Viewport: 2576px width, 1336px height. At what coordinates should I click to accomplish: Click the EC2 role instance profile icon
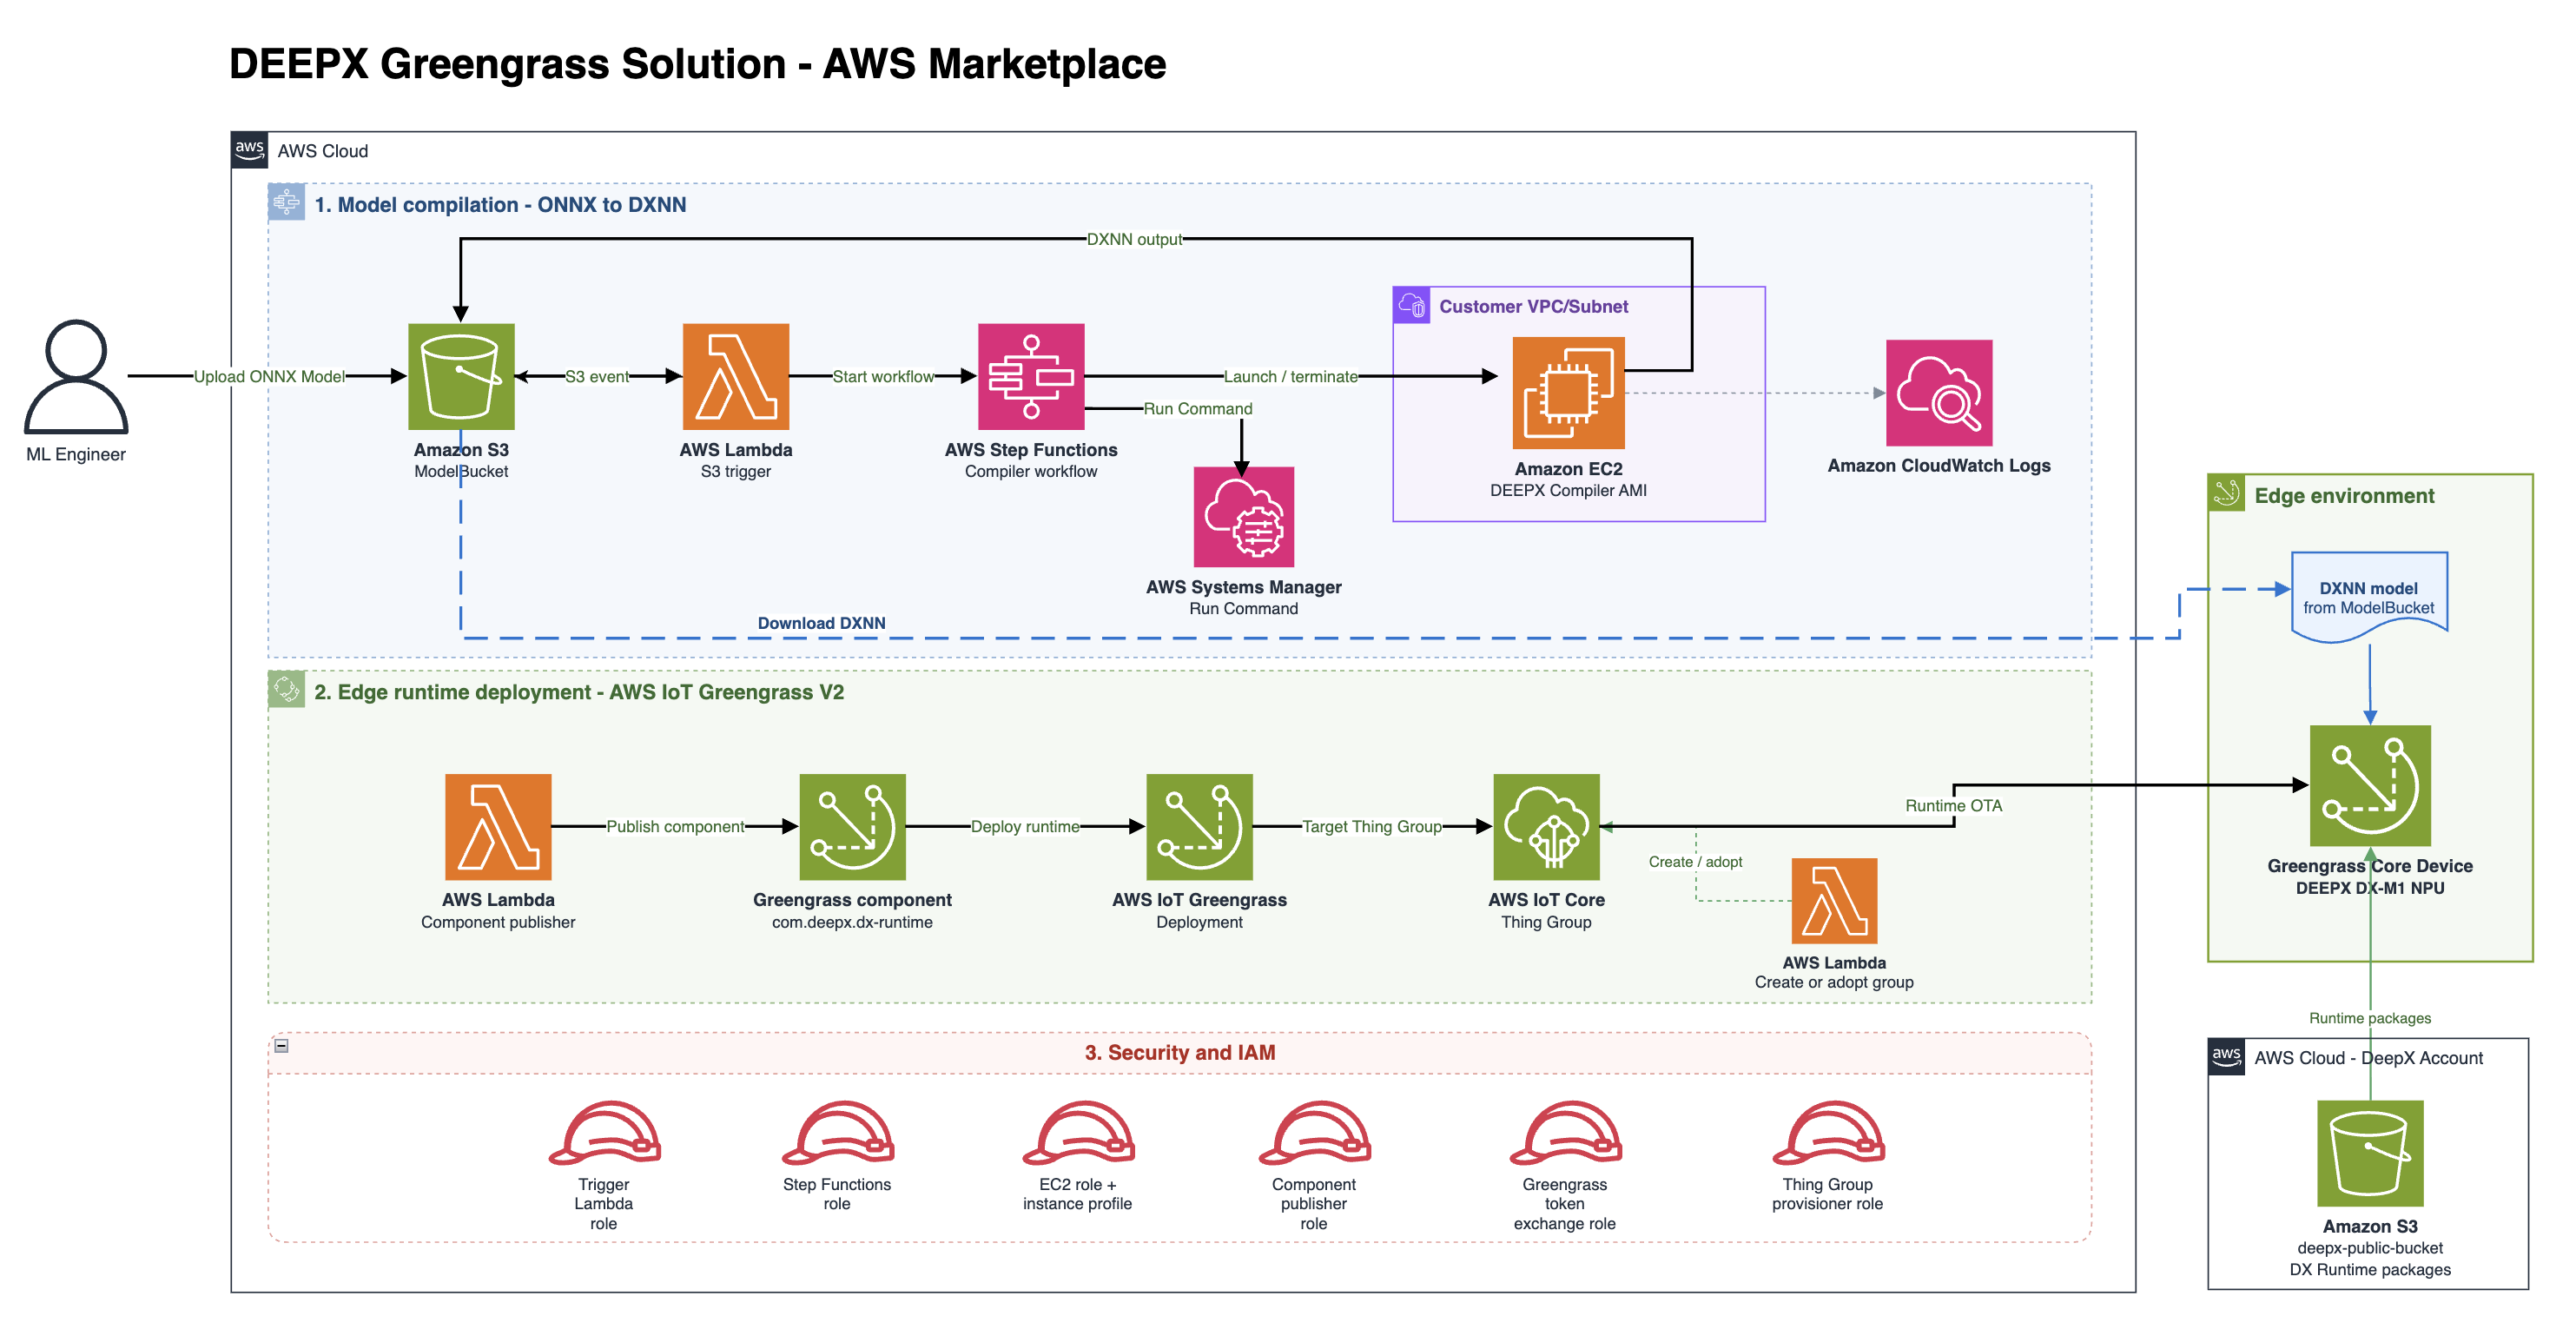(x=1078, y=1133)
